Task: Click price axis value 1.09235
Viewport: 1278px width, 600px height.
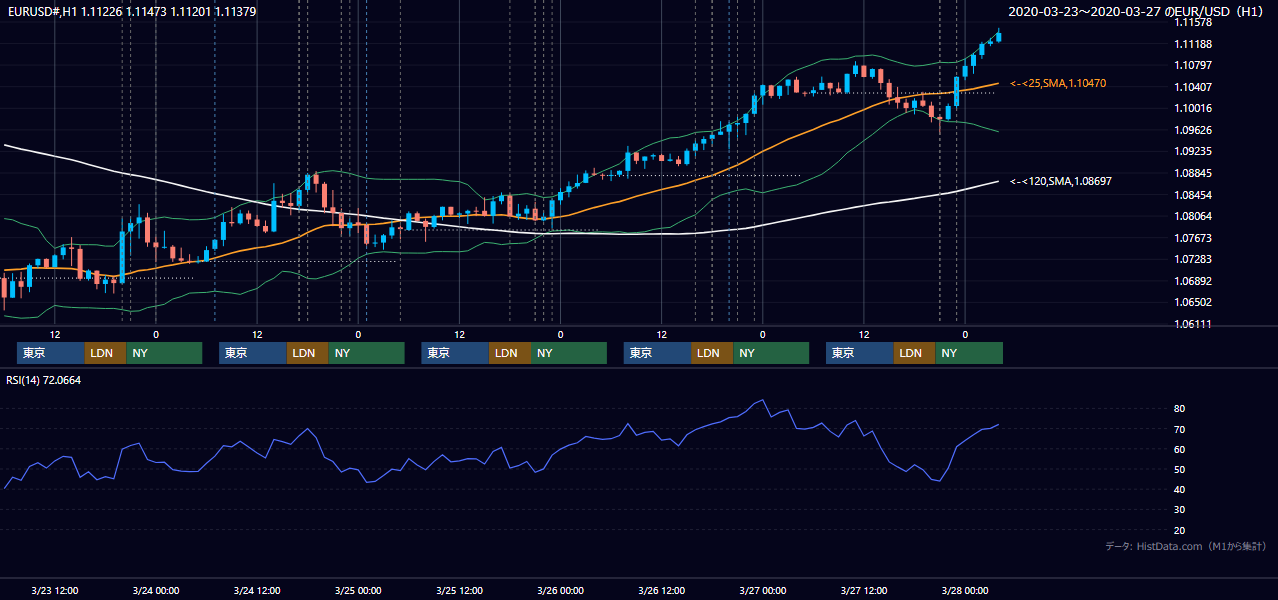Action: click(x=1192, y=152)
